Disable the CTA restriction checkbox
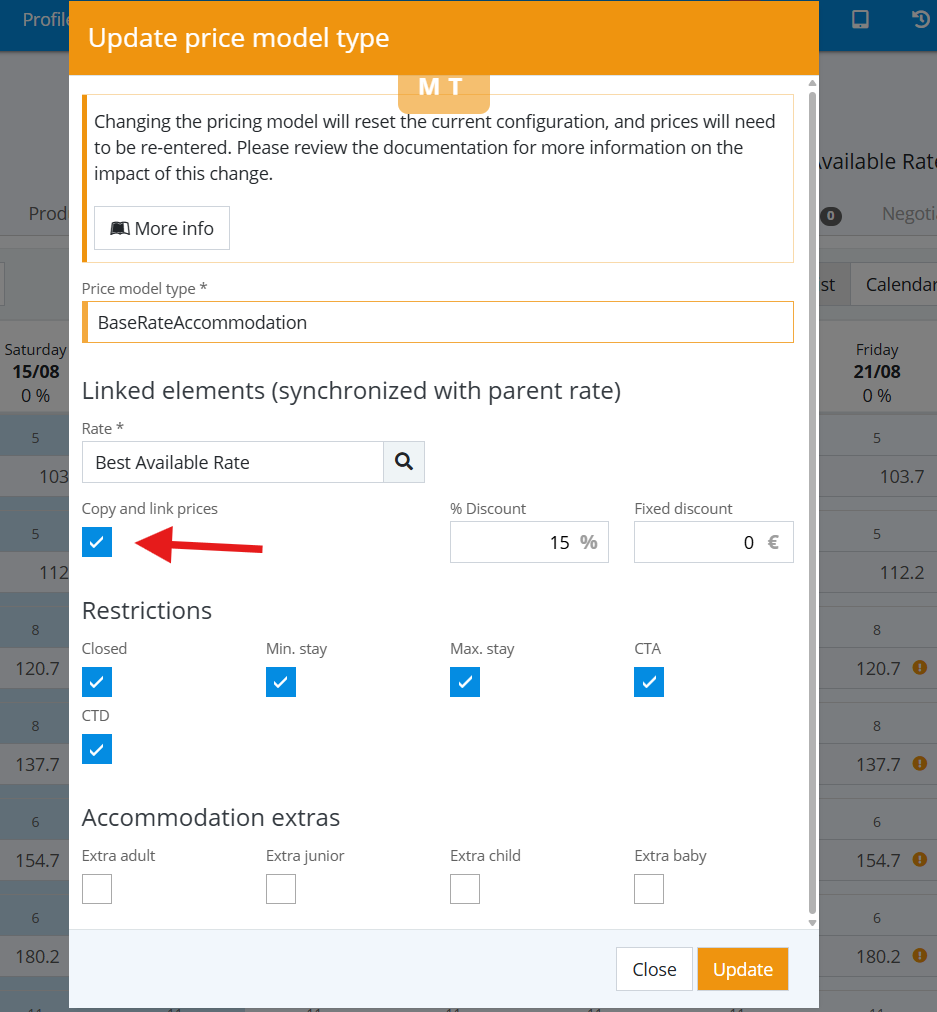This screenshot has height=1012, width=937. (649, 682)
